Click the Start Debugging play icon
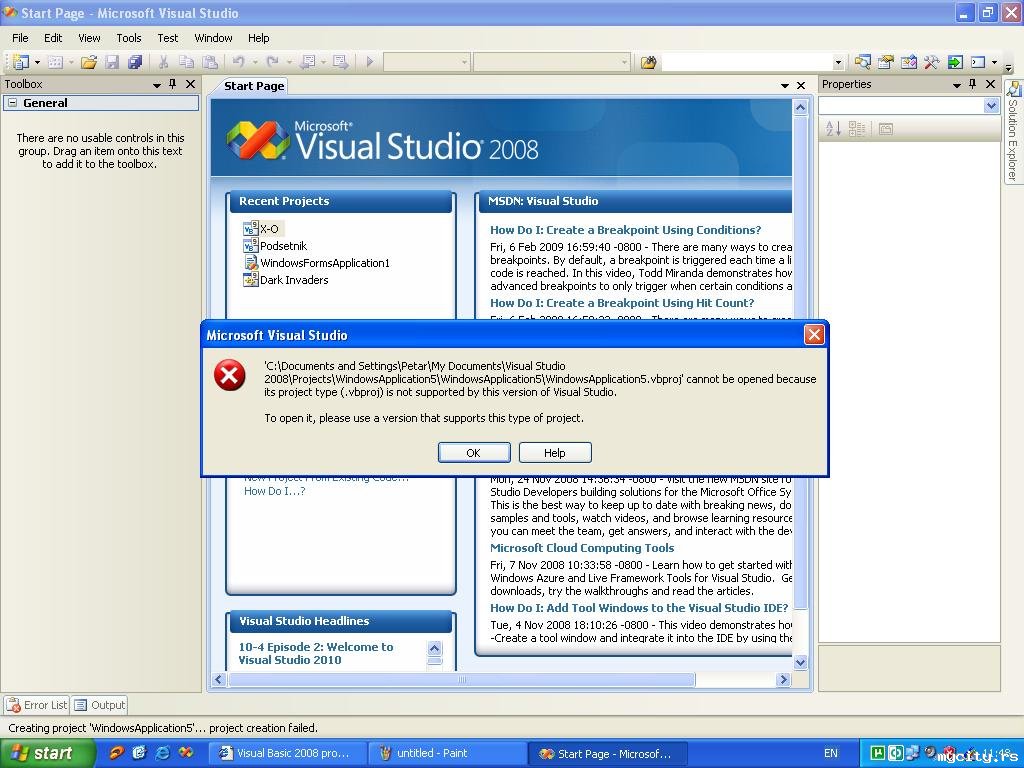This screenshot has width=1024, height=768. point(370,62)
